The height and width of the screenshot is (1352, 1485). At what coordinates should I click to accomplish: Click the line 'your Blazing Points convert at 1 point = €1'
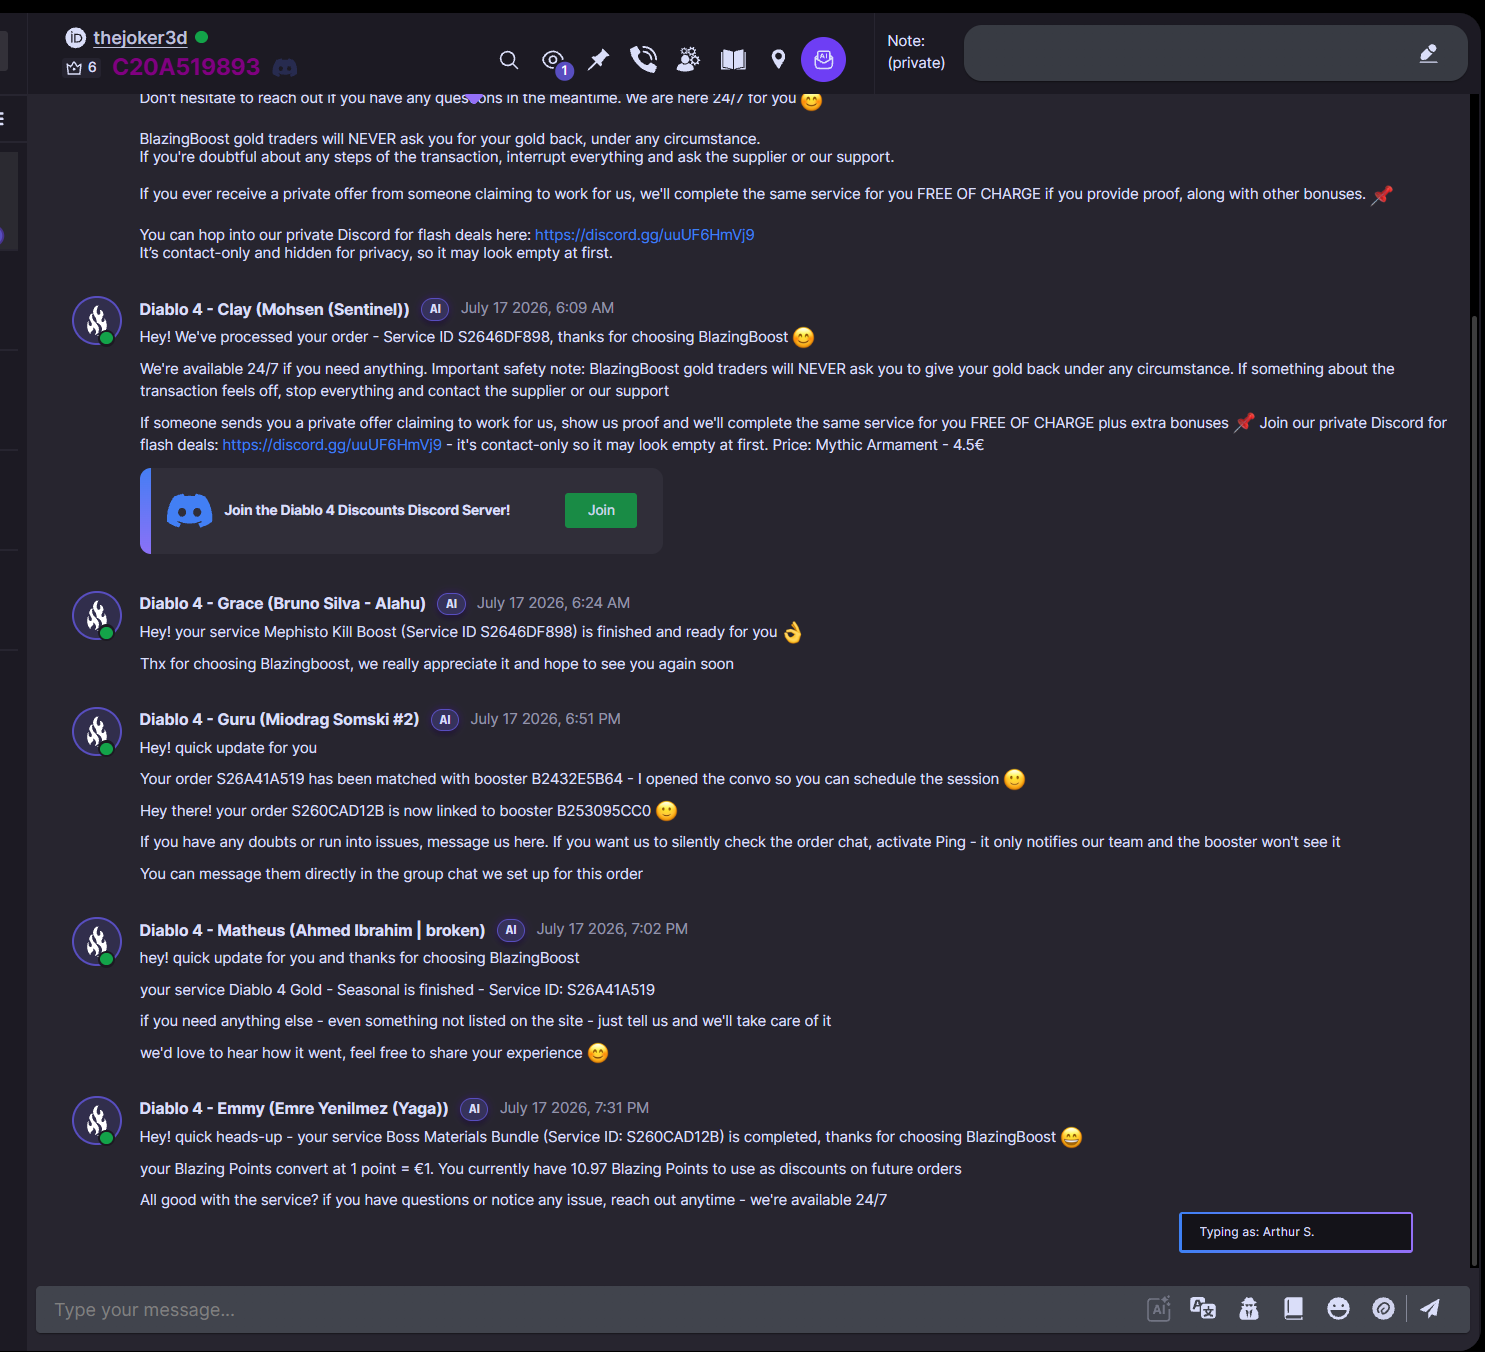pos(550,1169)
